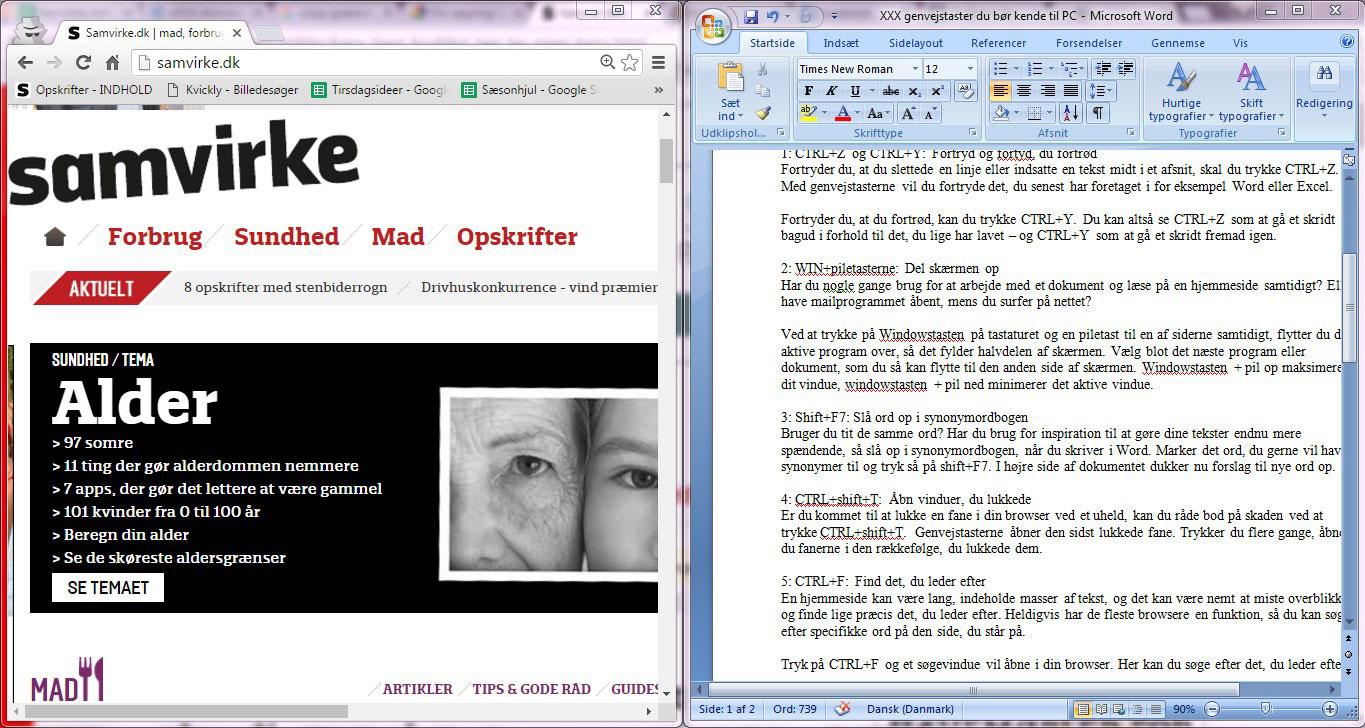
Task: Switch to the Referencer tab
Action: [x=998, y=43]
